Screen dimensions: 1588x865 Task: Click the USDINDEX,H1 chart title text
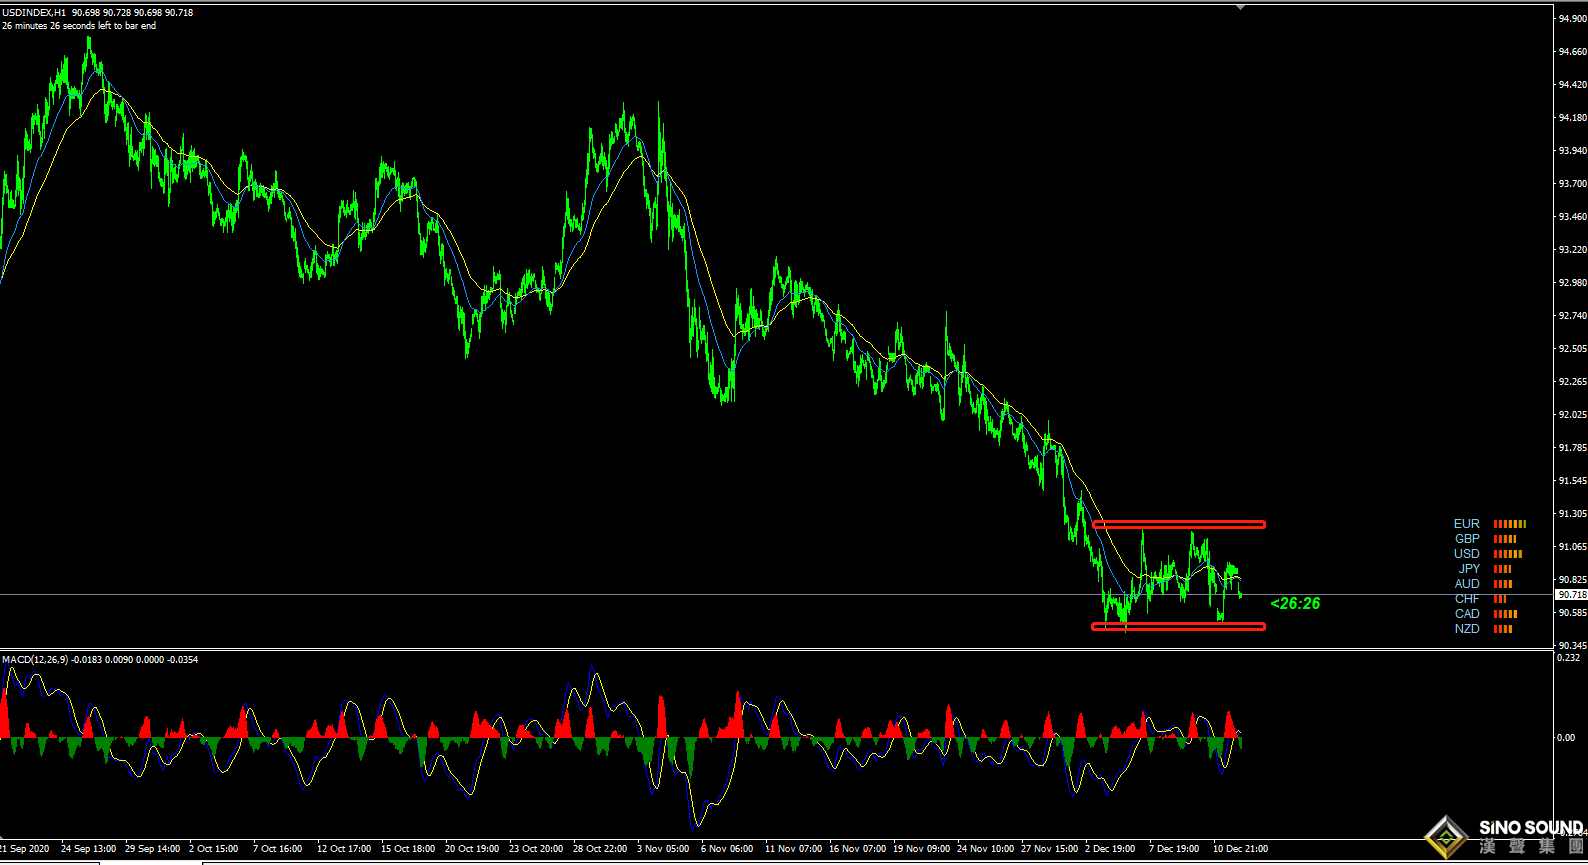click(34, 13)
